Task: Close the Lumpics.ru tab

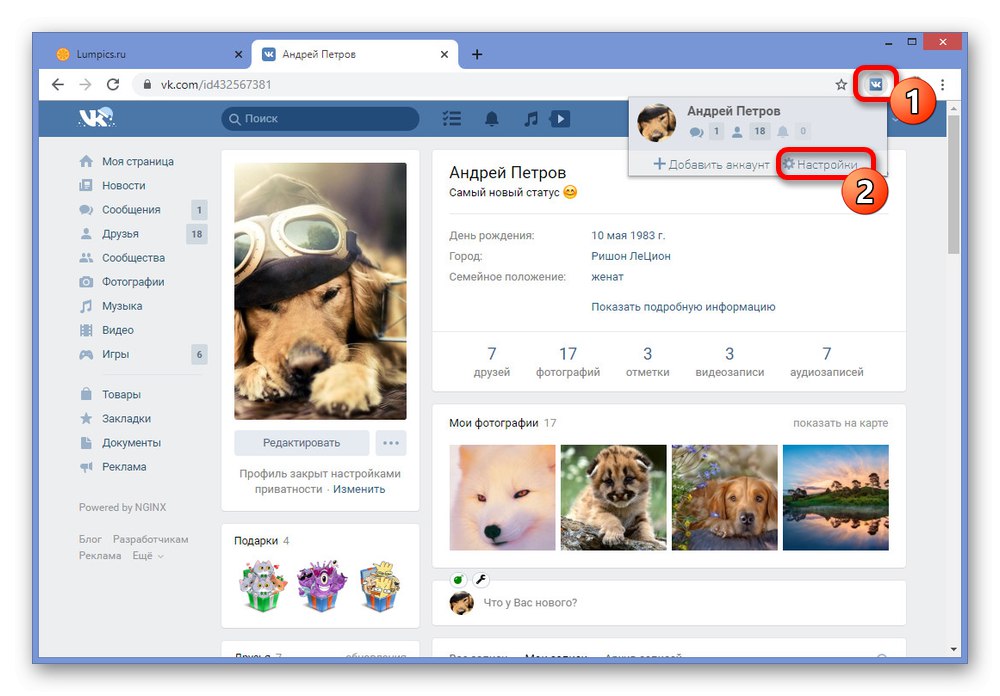Action: click(239, 54)
